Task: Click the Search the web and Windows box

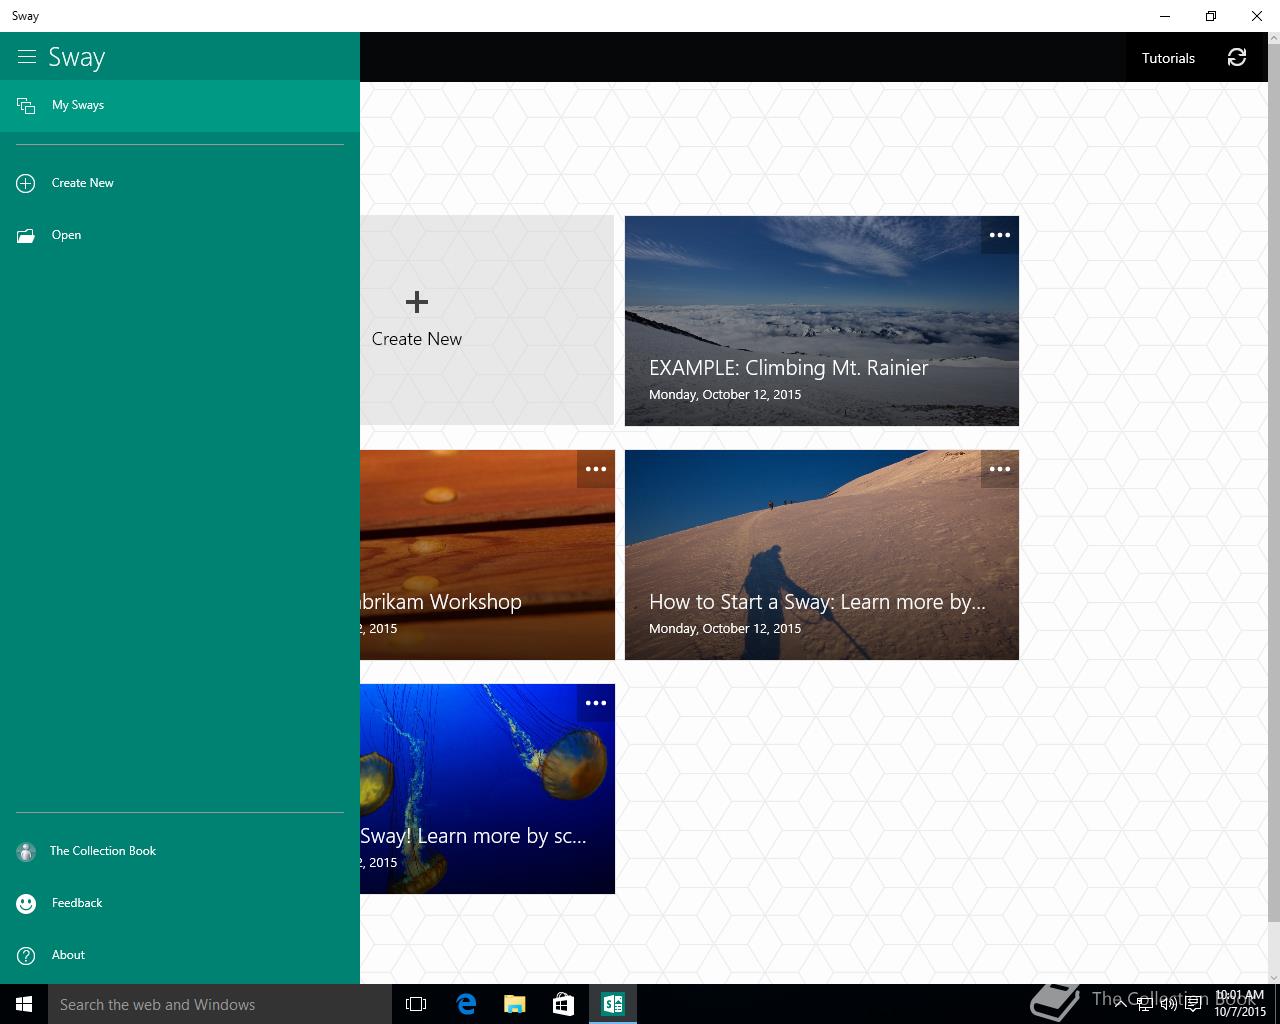Action: (x=220, y=1004)
